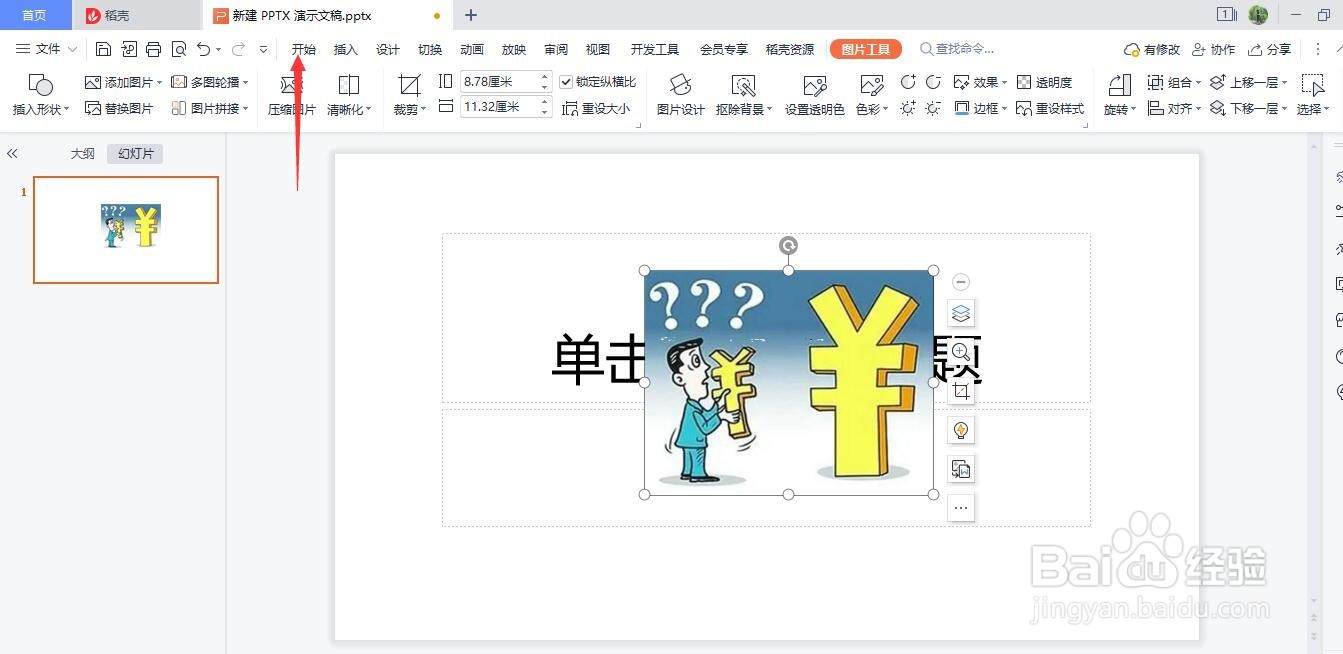1343x654 pixels.
Task: Click 图片设计 picture design icon
Action: pyautogui.click(x=681, y=95)
